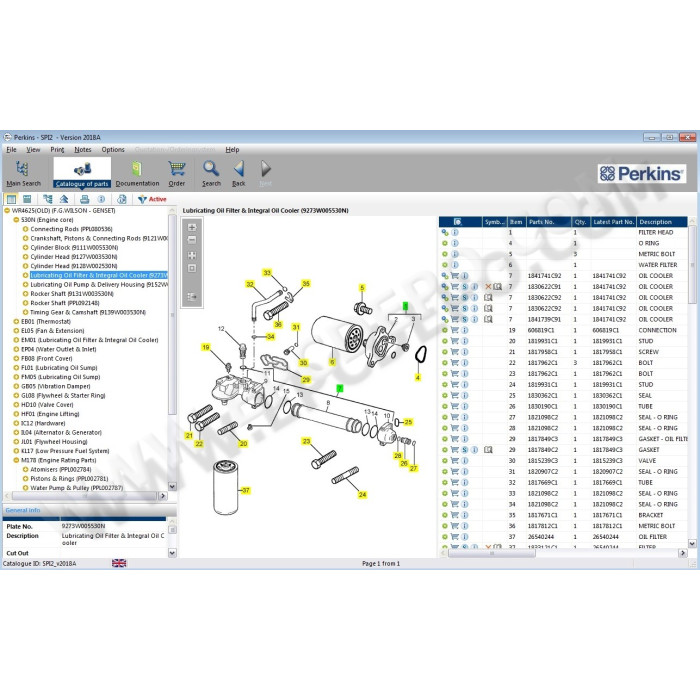Collapse the M178 Engine Rating Parts node
Screen dimensions: 700x700
16,460
